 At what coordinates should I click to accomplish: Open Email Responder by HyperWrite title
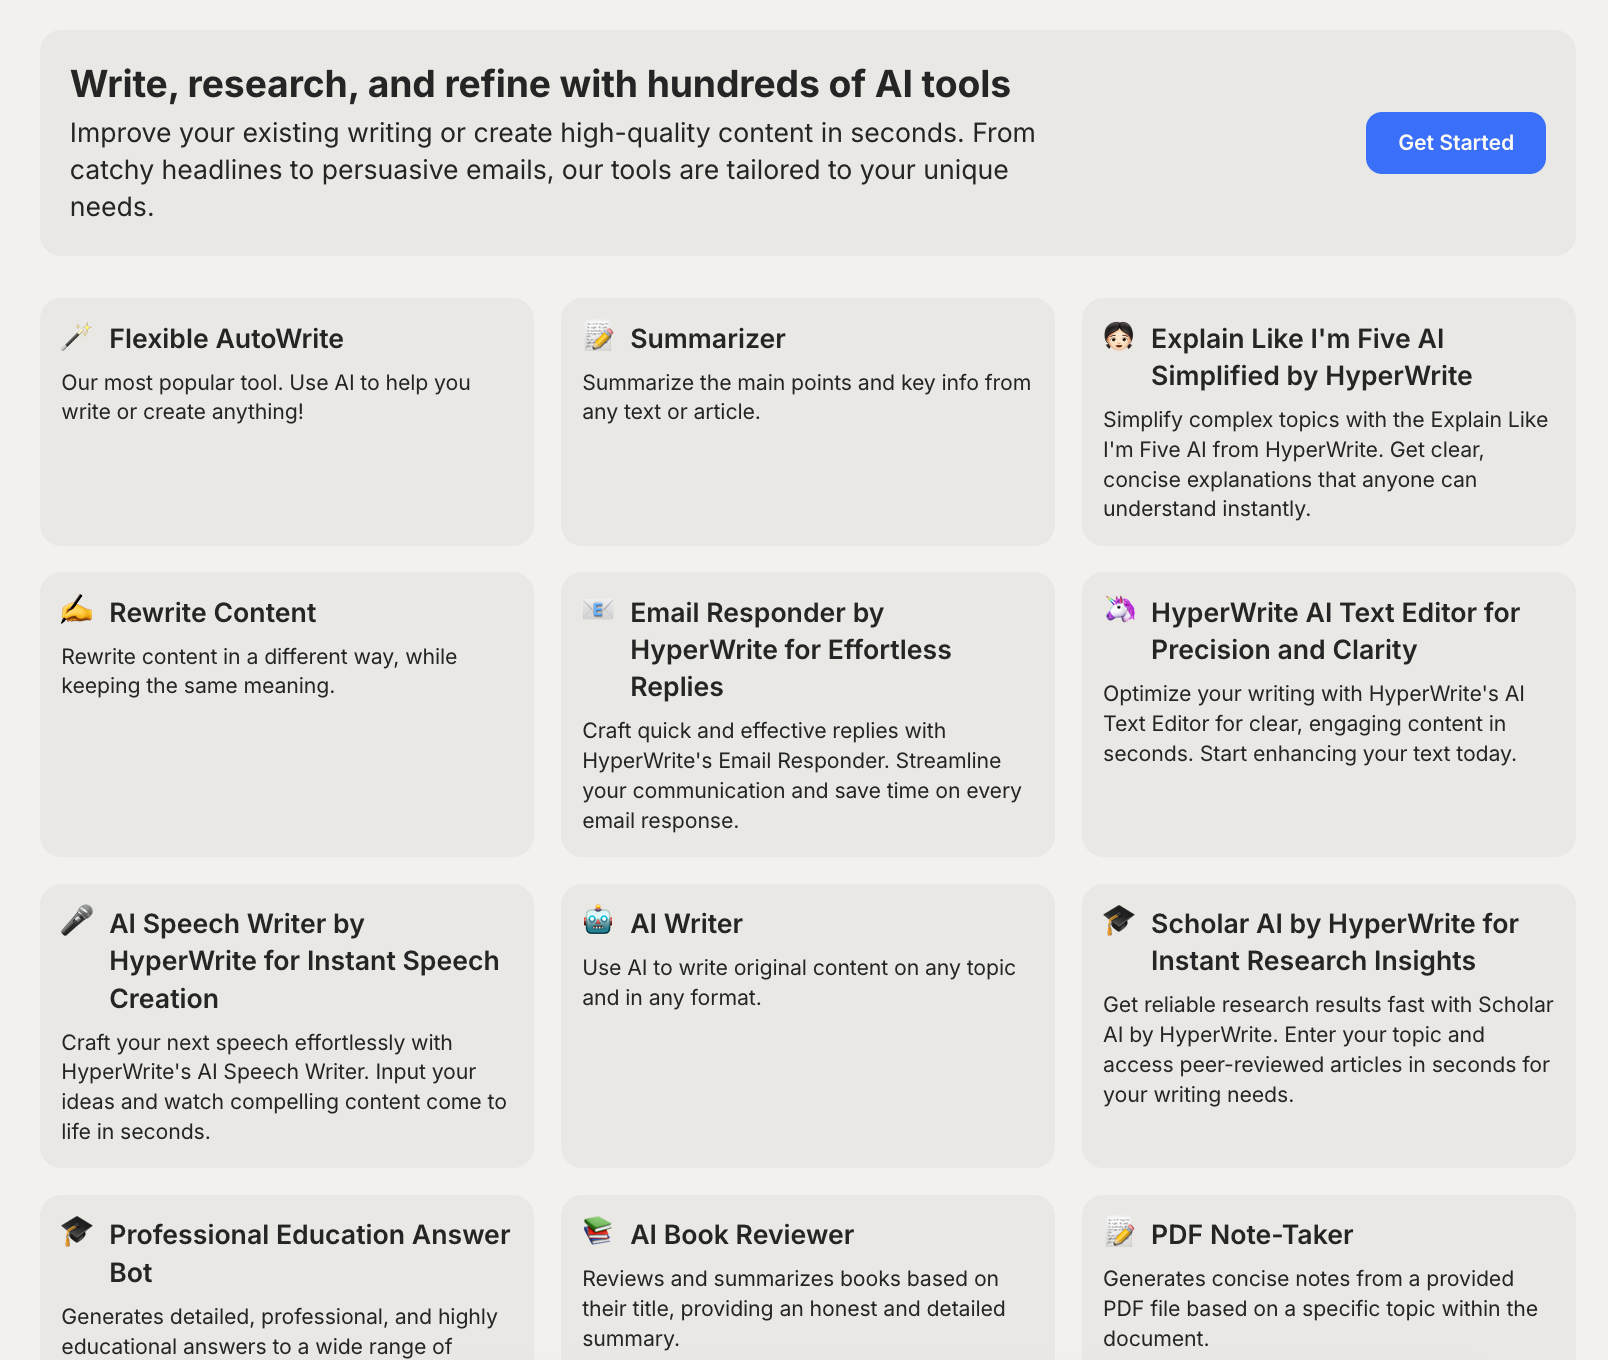(x=791, y=650)
